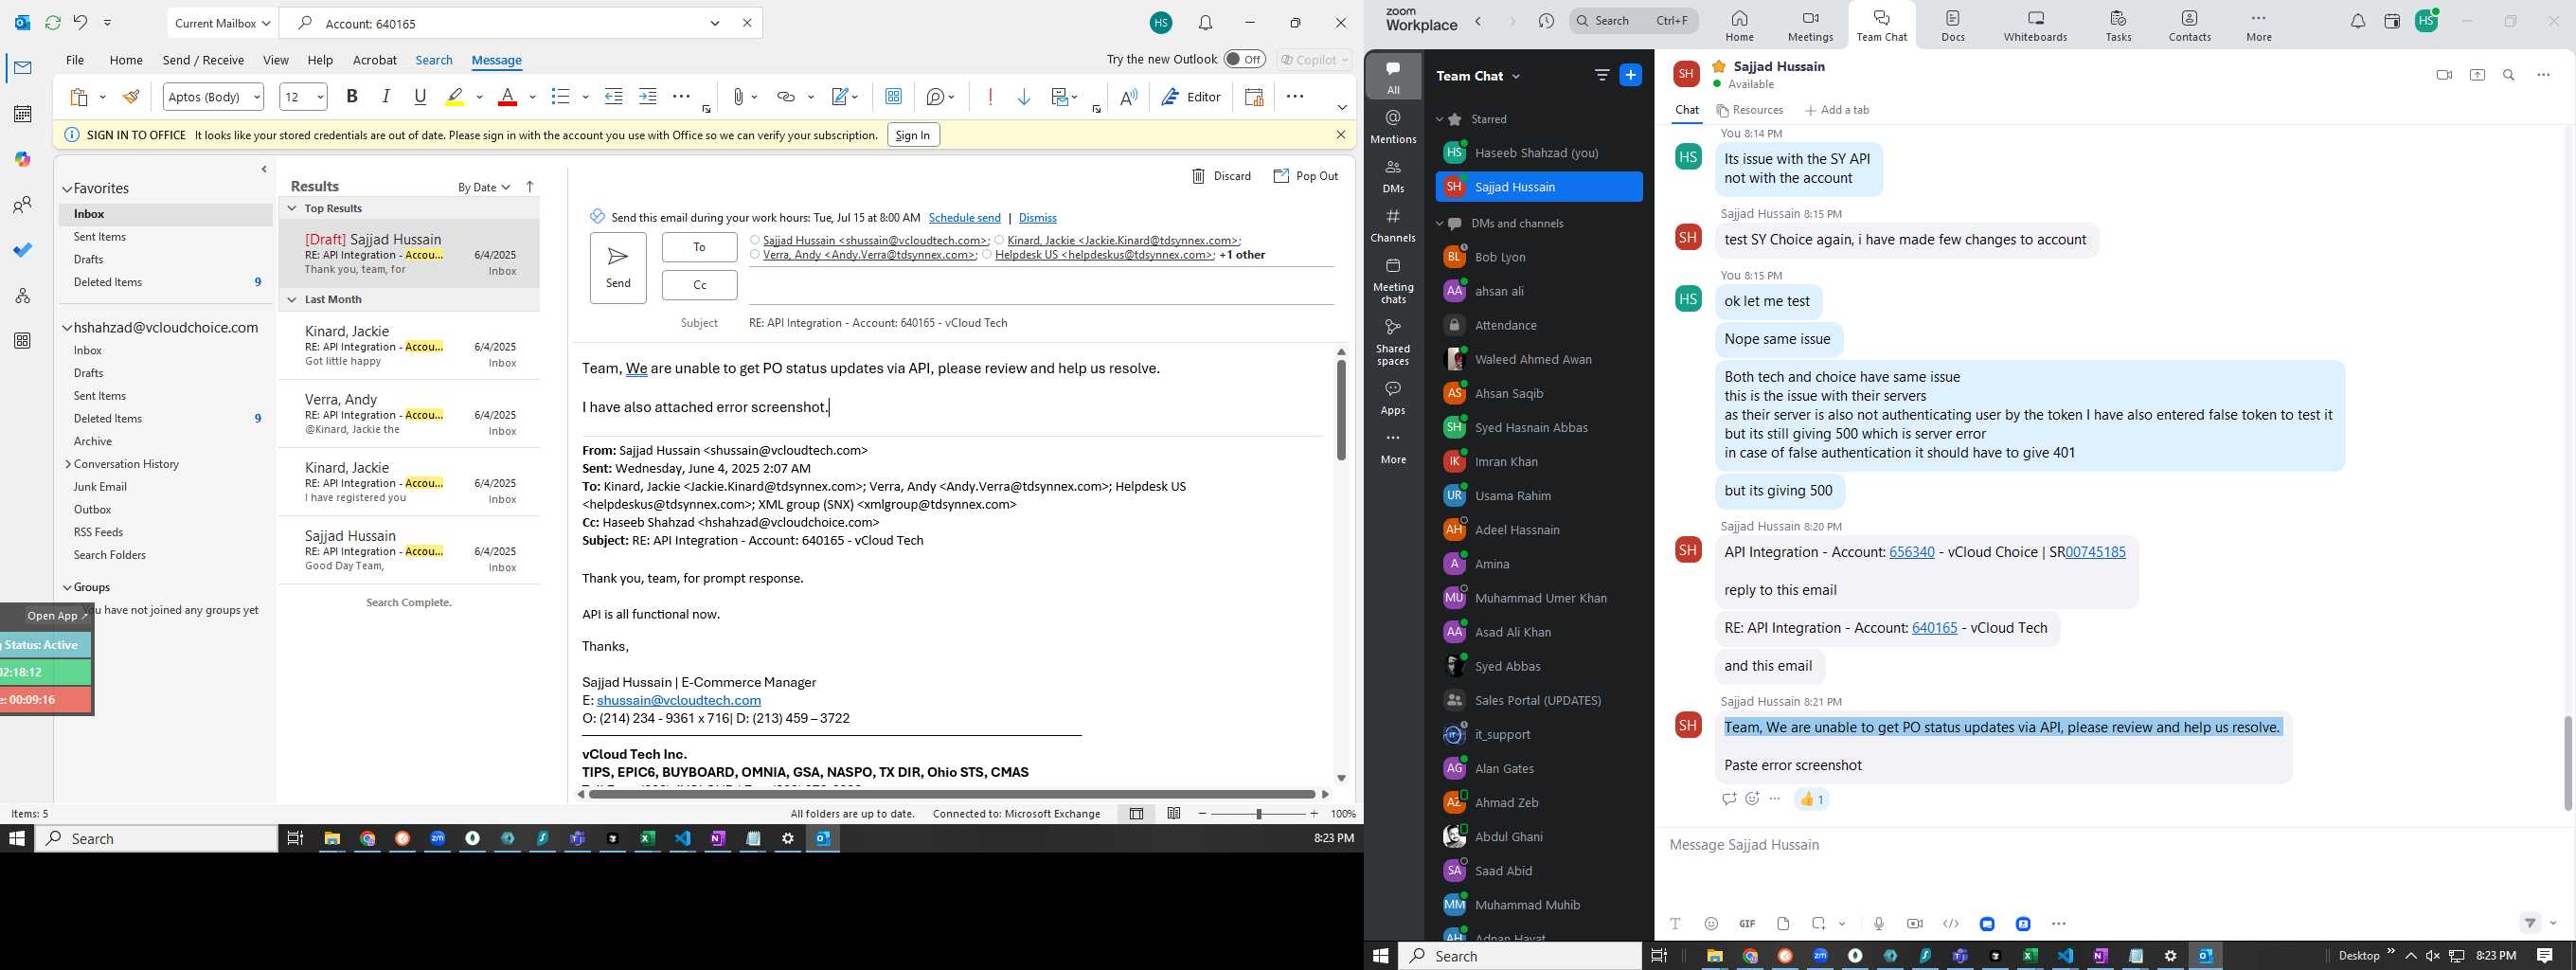This screenshot has width=2576, height=970.
Task: Open Resources tab in Sajjad's chat
Action: tap(1750, 110)
